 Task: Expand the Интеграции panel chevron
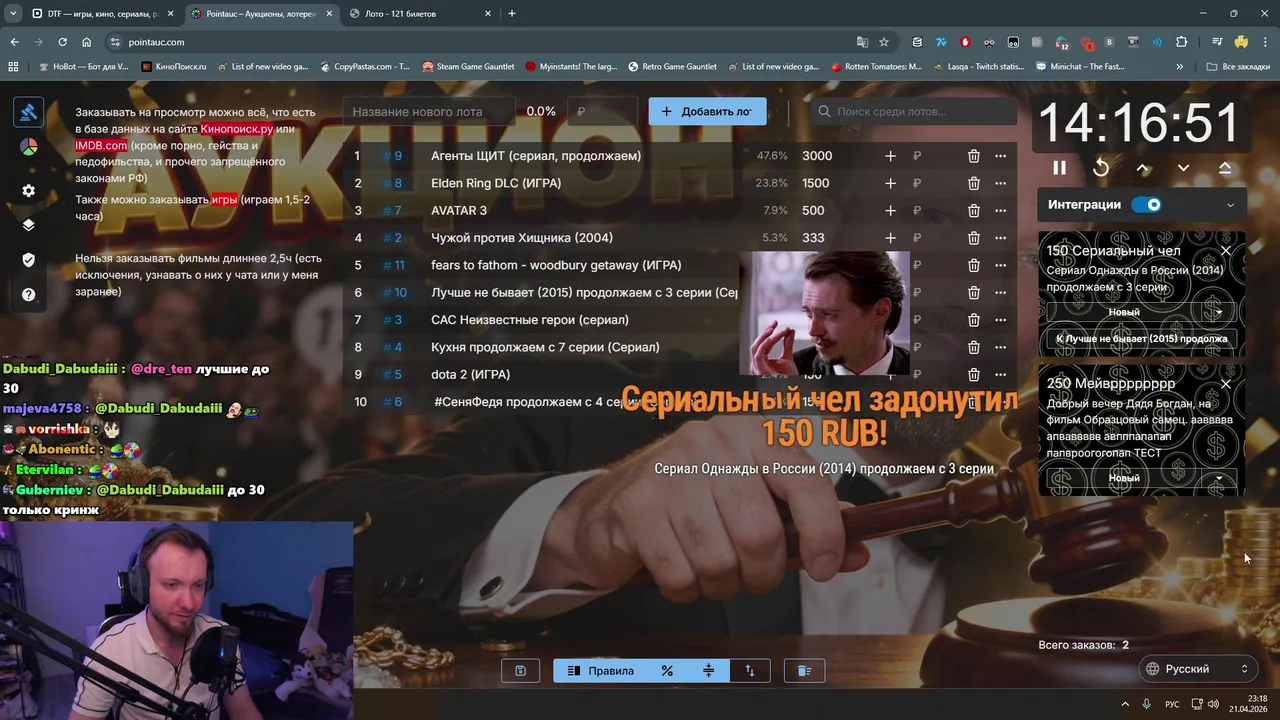tap(1230, 205)
